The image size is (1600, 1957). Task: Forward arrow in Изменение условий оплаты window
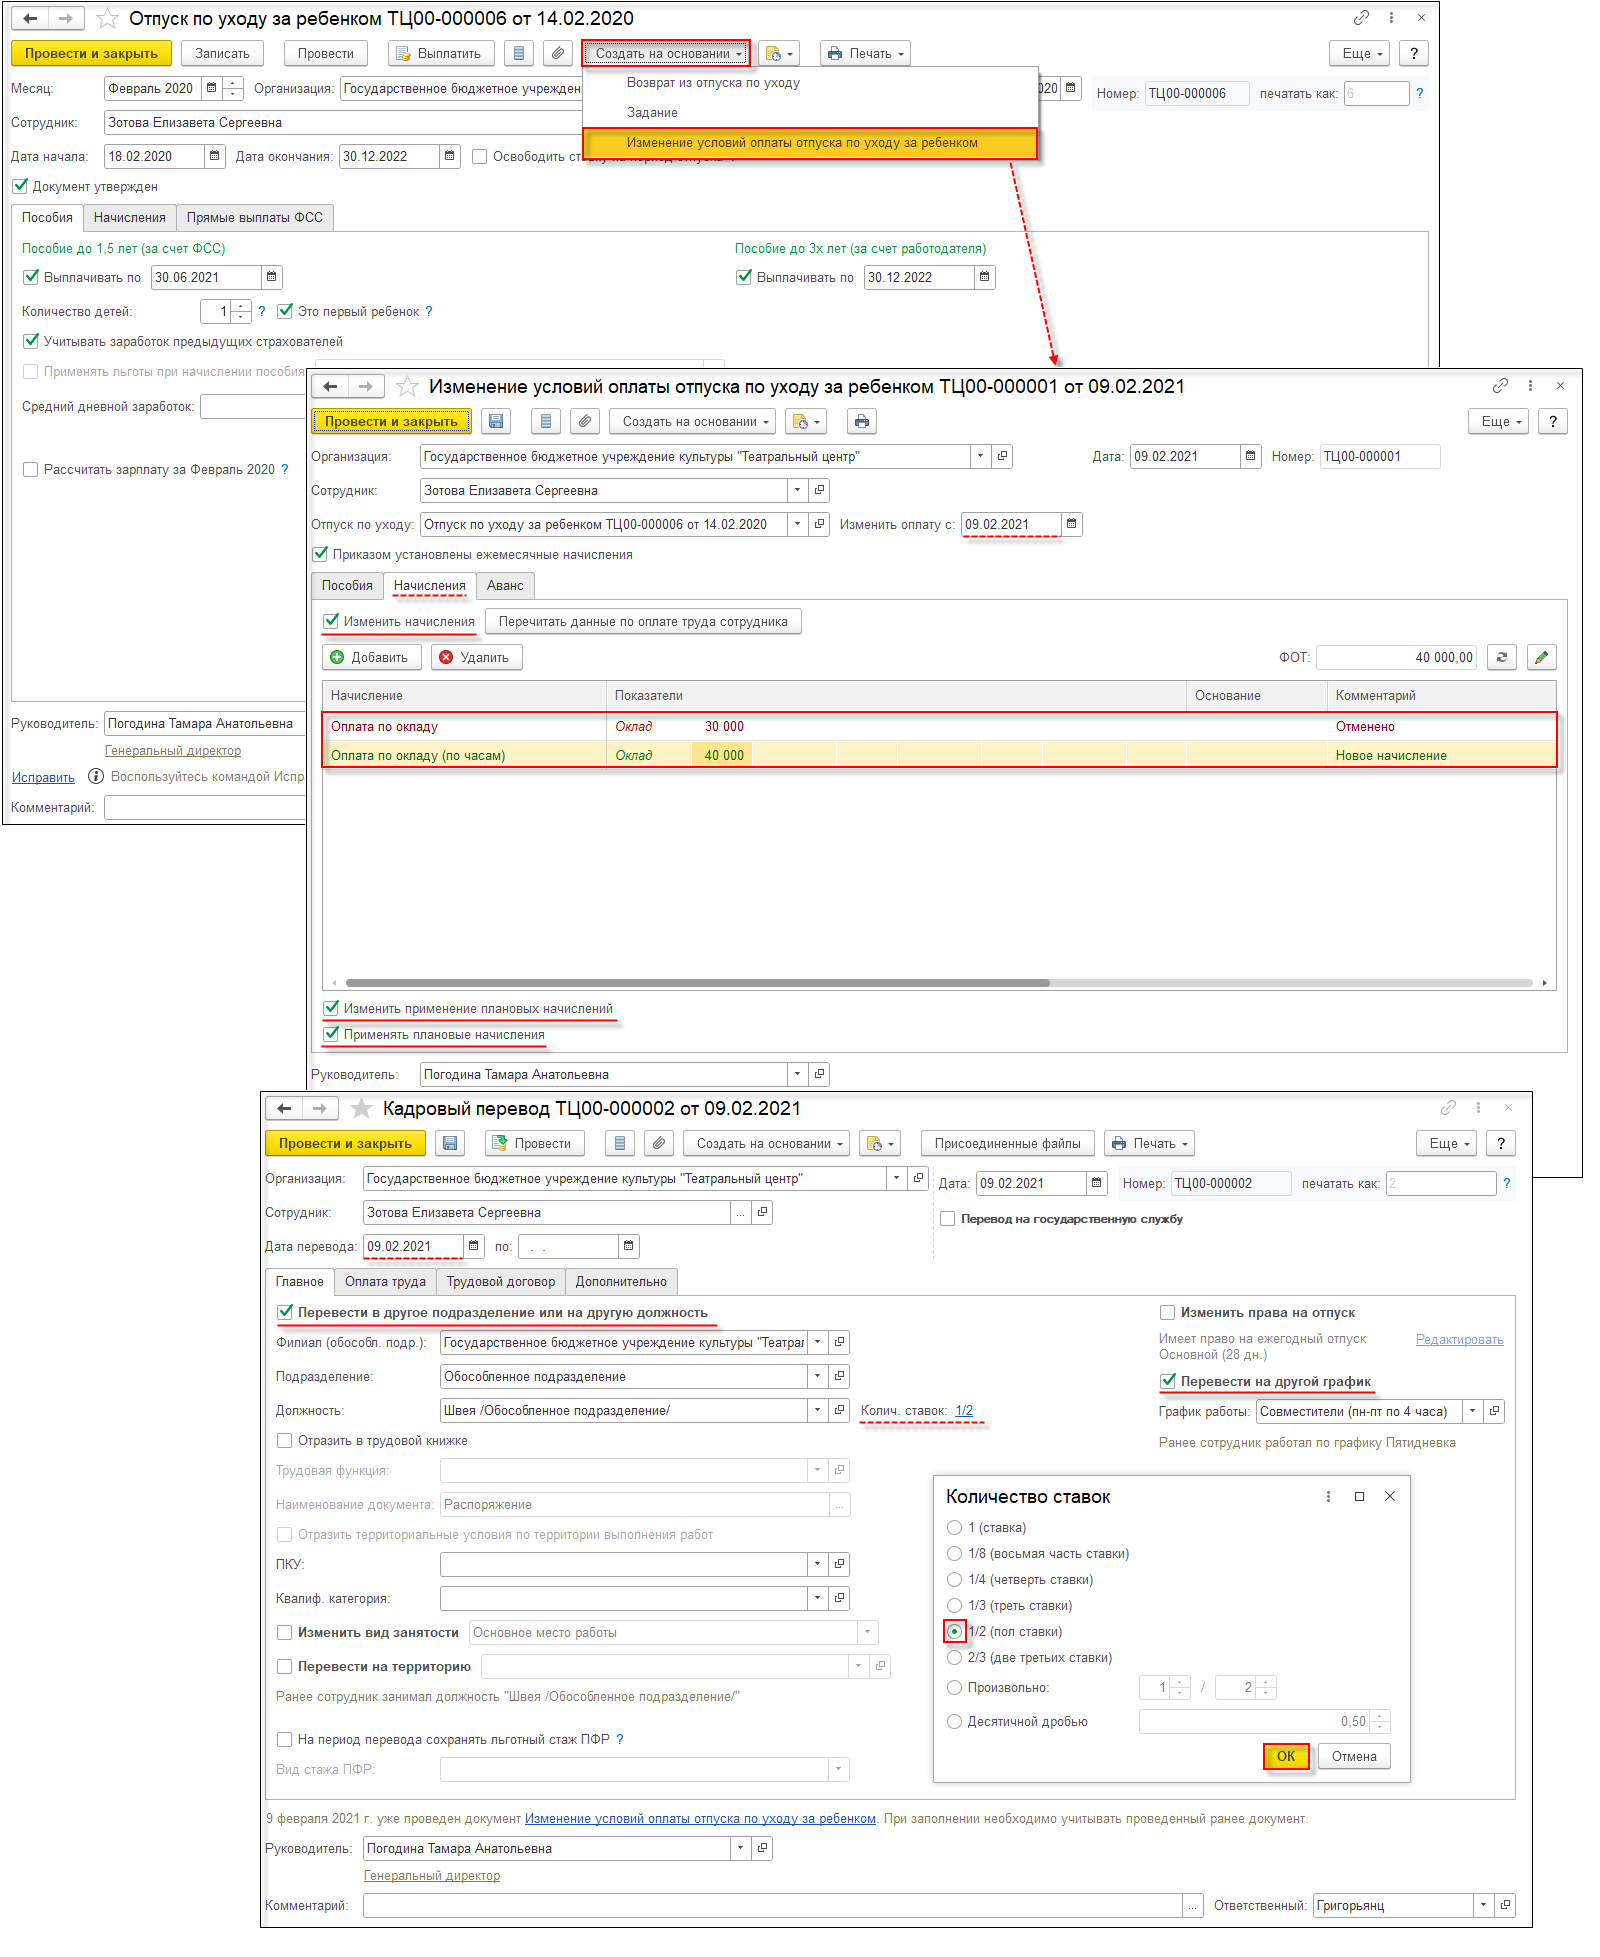coord(366,386)
